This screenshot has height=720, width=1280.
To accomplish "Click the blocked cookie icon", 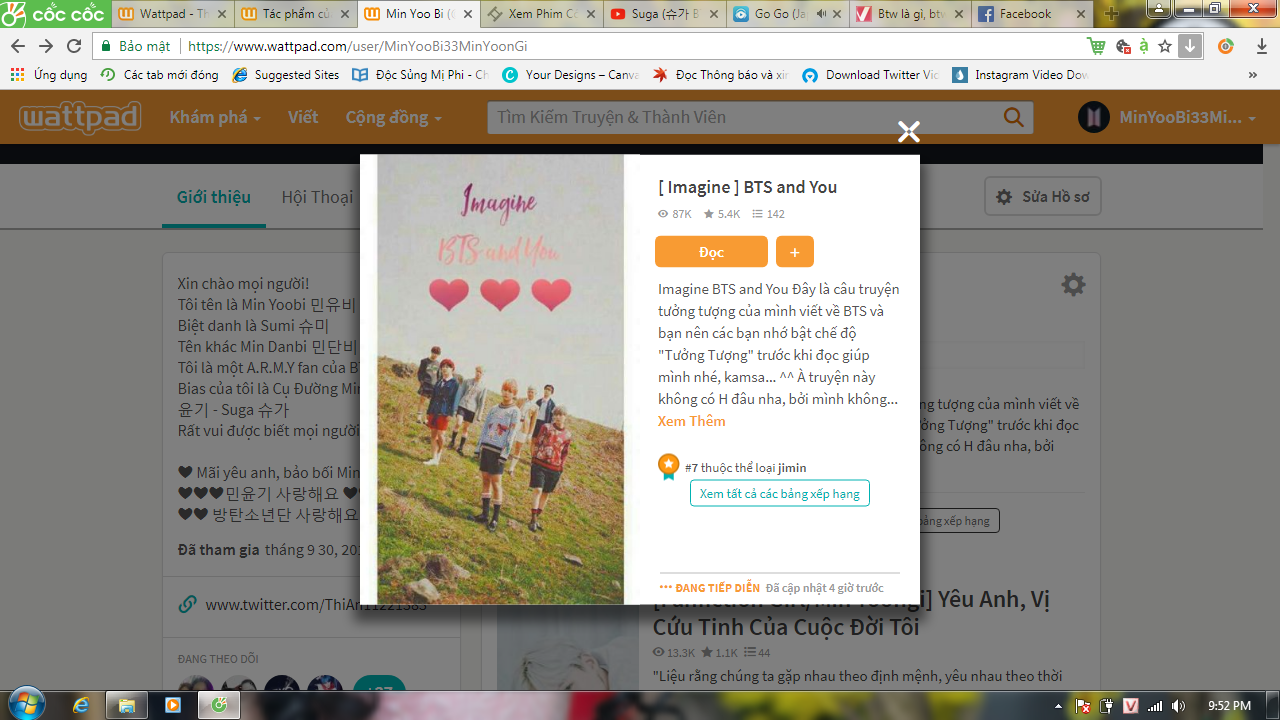I will 1123,46.
